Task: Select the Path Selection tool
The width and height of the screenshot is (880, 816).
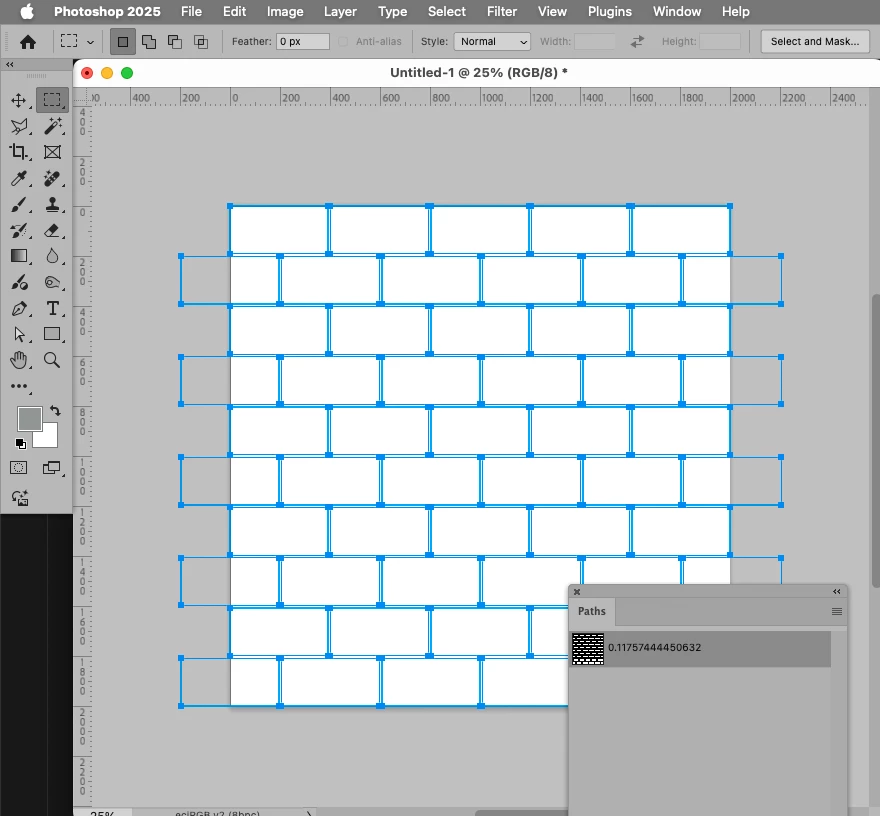Action: pos(19,334)
